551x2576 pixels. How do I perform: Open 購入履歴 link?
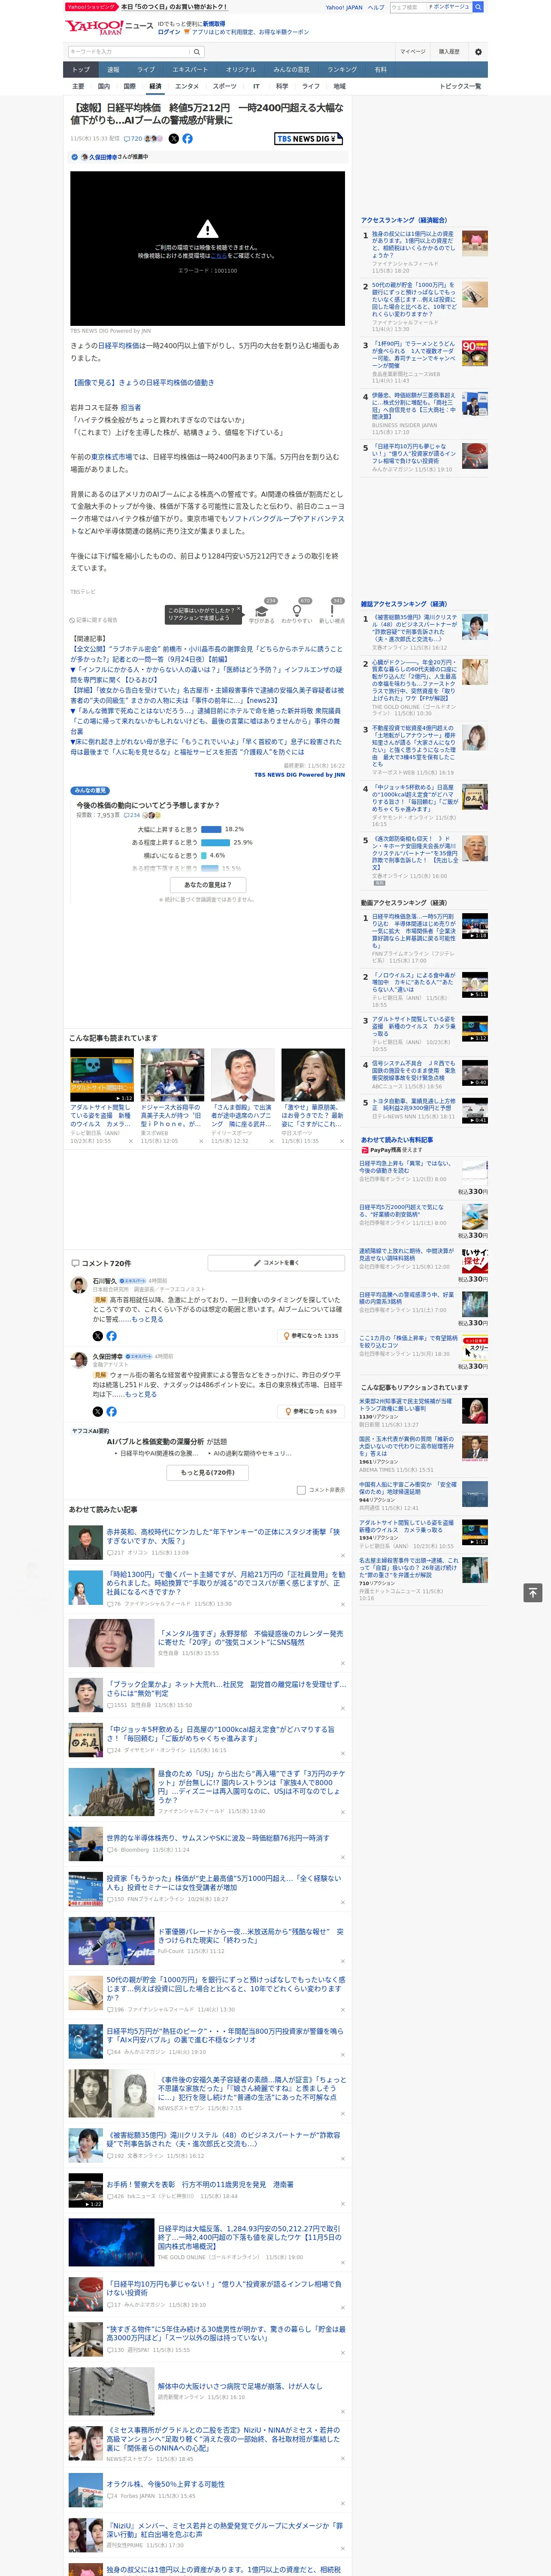[449, 52]
